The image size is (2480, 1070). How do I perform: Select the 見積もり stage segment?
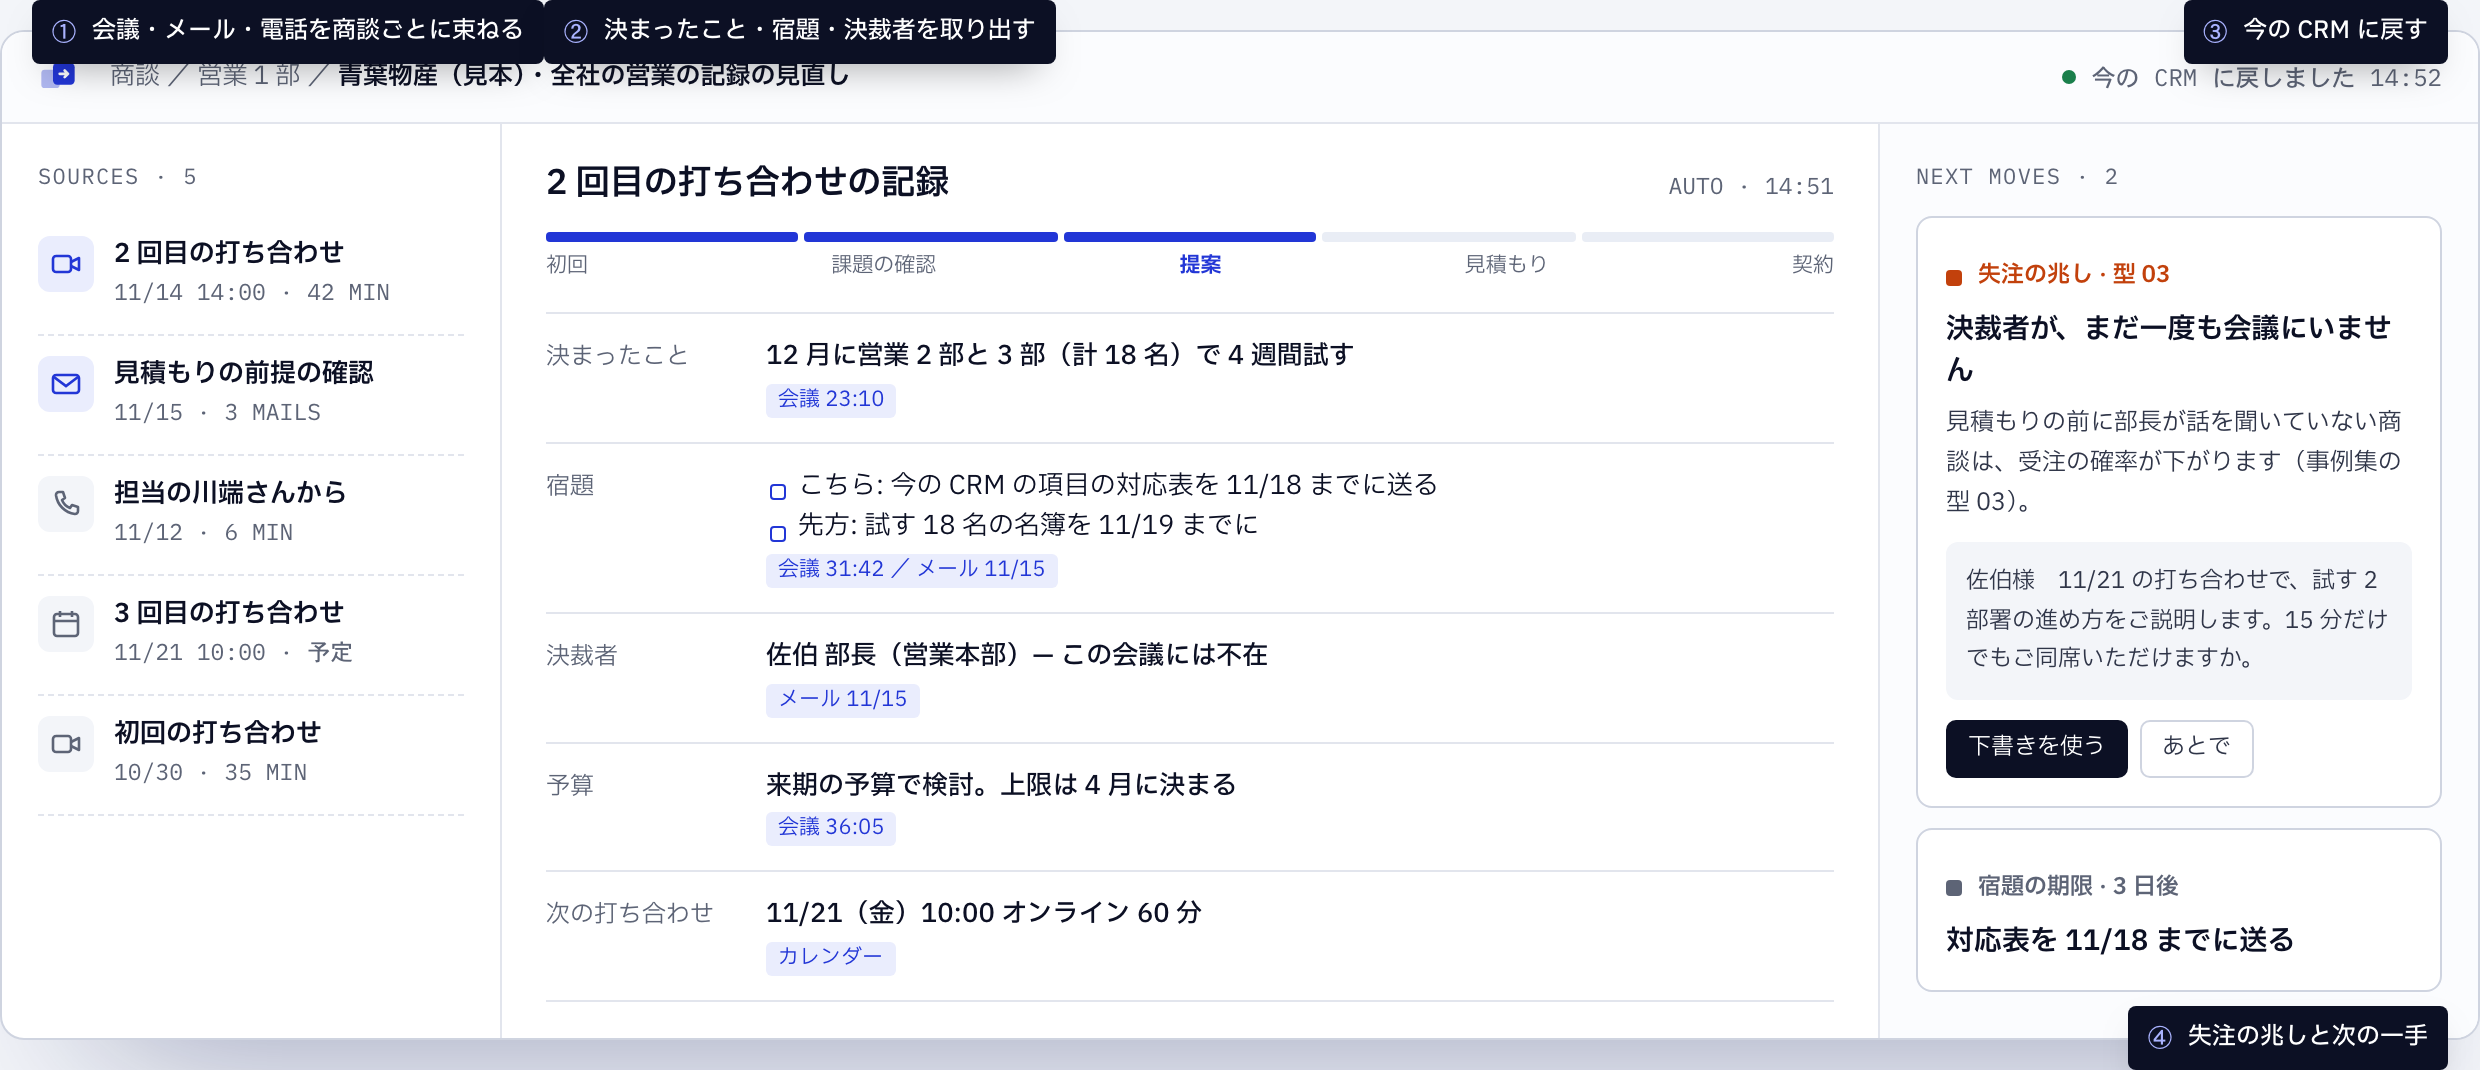point(1448,237)
